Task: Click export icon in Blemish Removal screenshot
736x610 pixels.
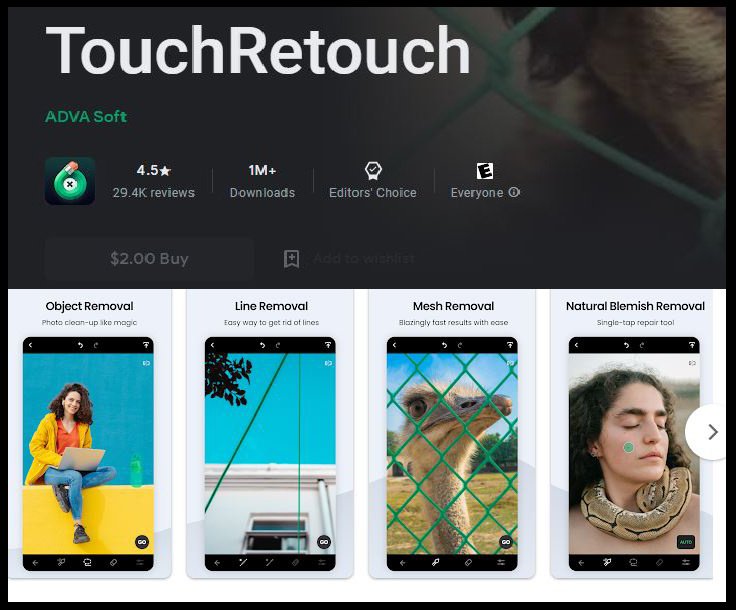Action: point(692,345)
